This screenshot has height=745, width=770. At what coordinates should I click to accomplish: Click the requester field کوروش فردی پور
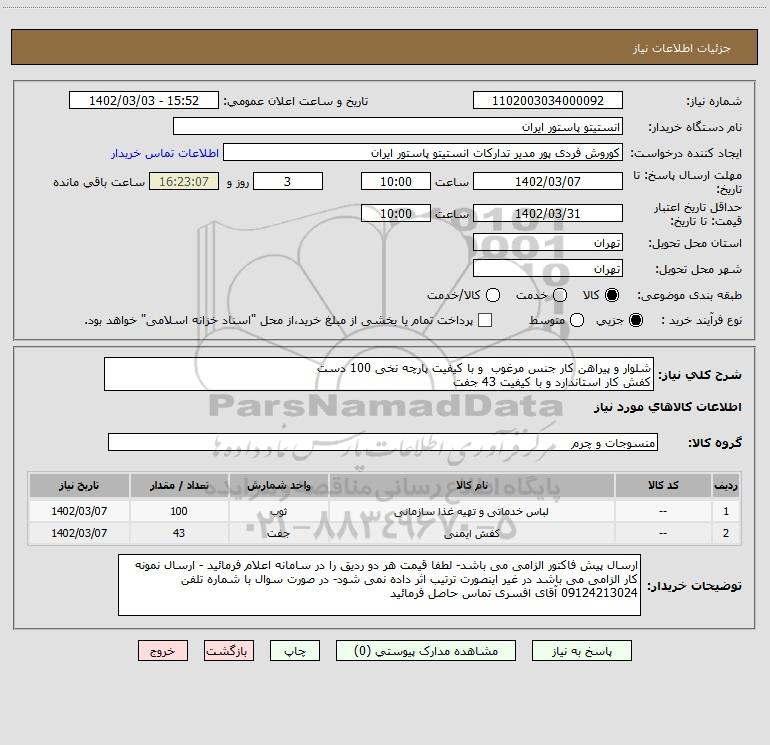[x=423, y=153]
